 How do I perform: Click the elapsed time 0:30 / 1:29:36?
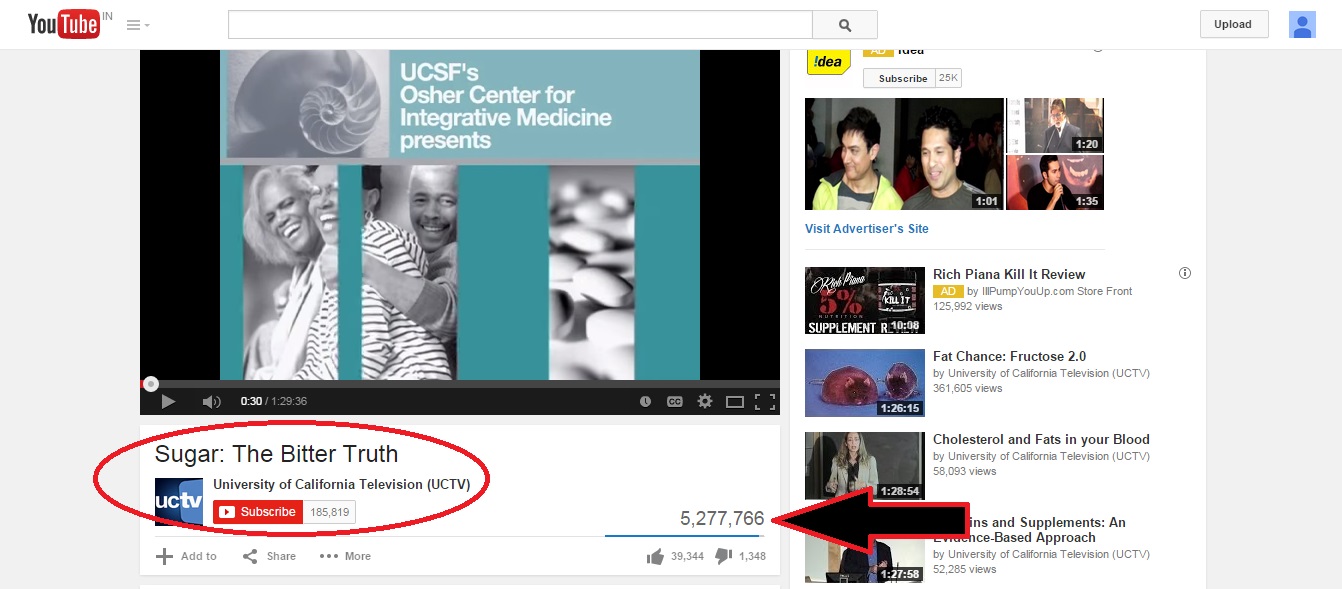[273, 402]
